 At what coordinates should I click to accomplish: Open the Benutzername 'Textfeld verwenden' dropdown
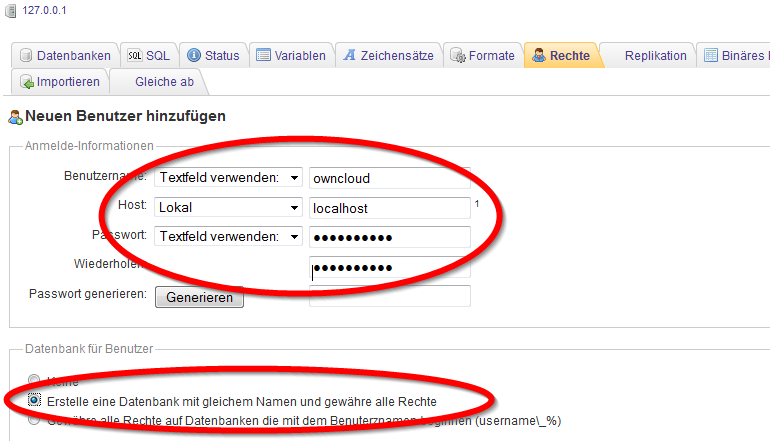coord(228,178)
